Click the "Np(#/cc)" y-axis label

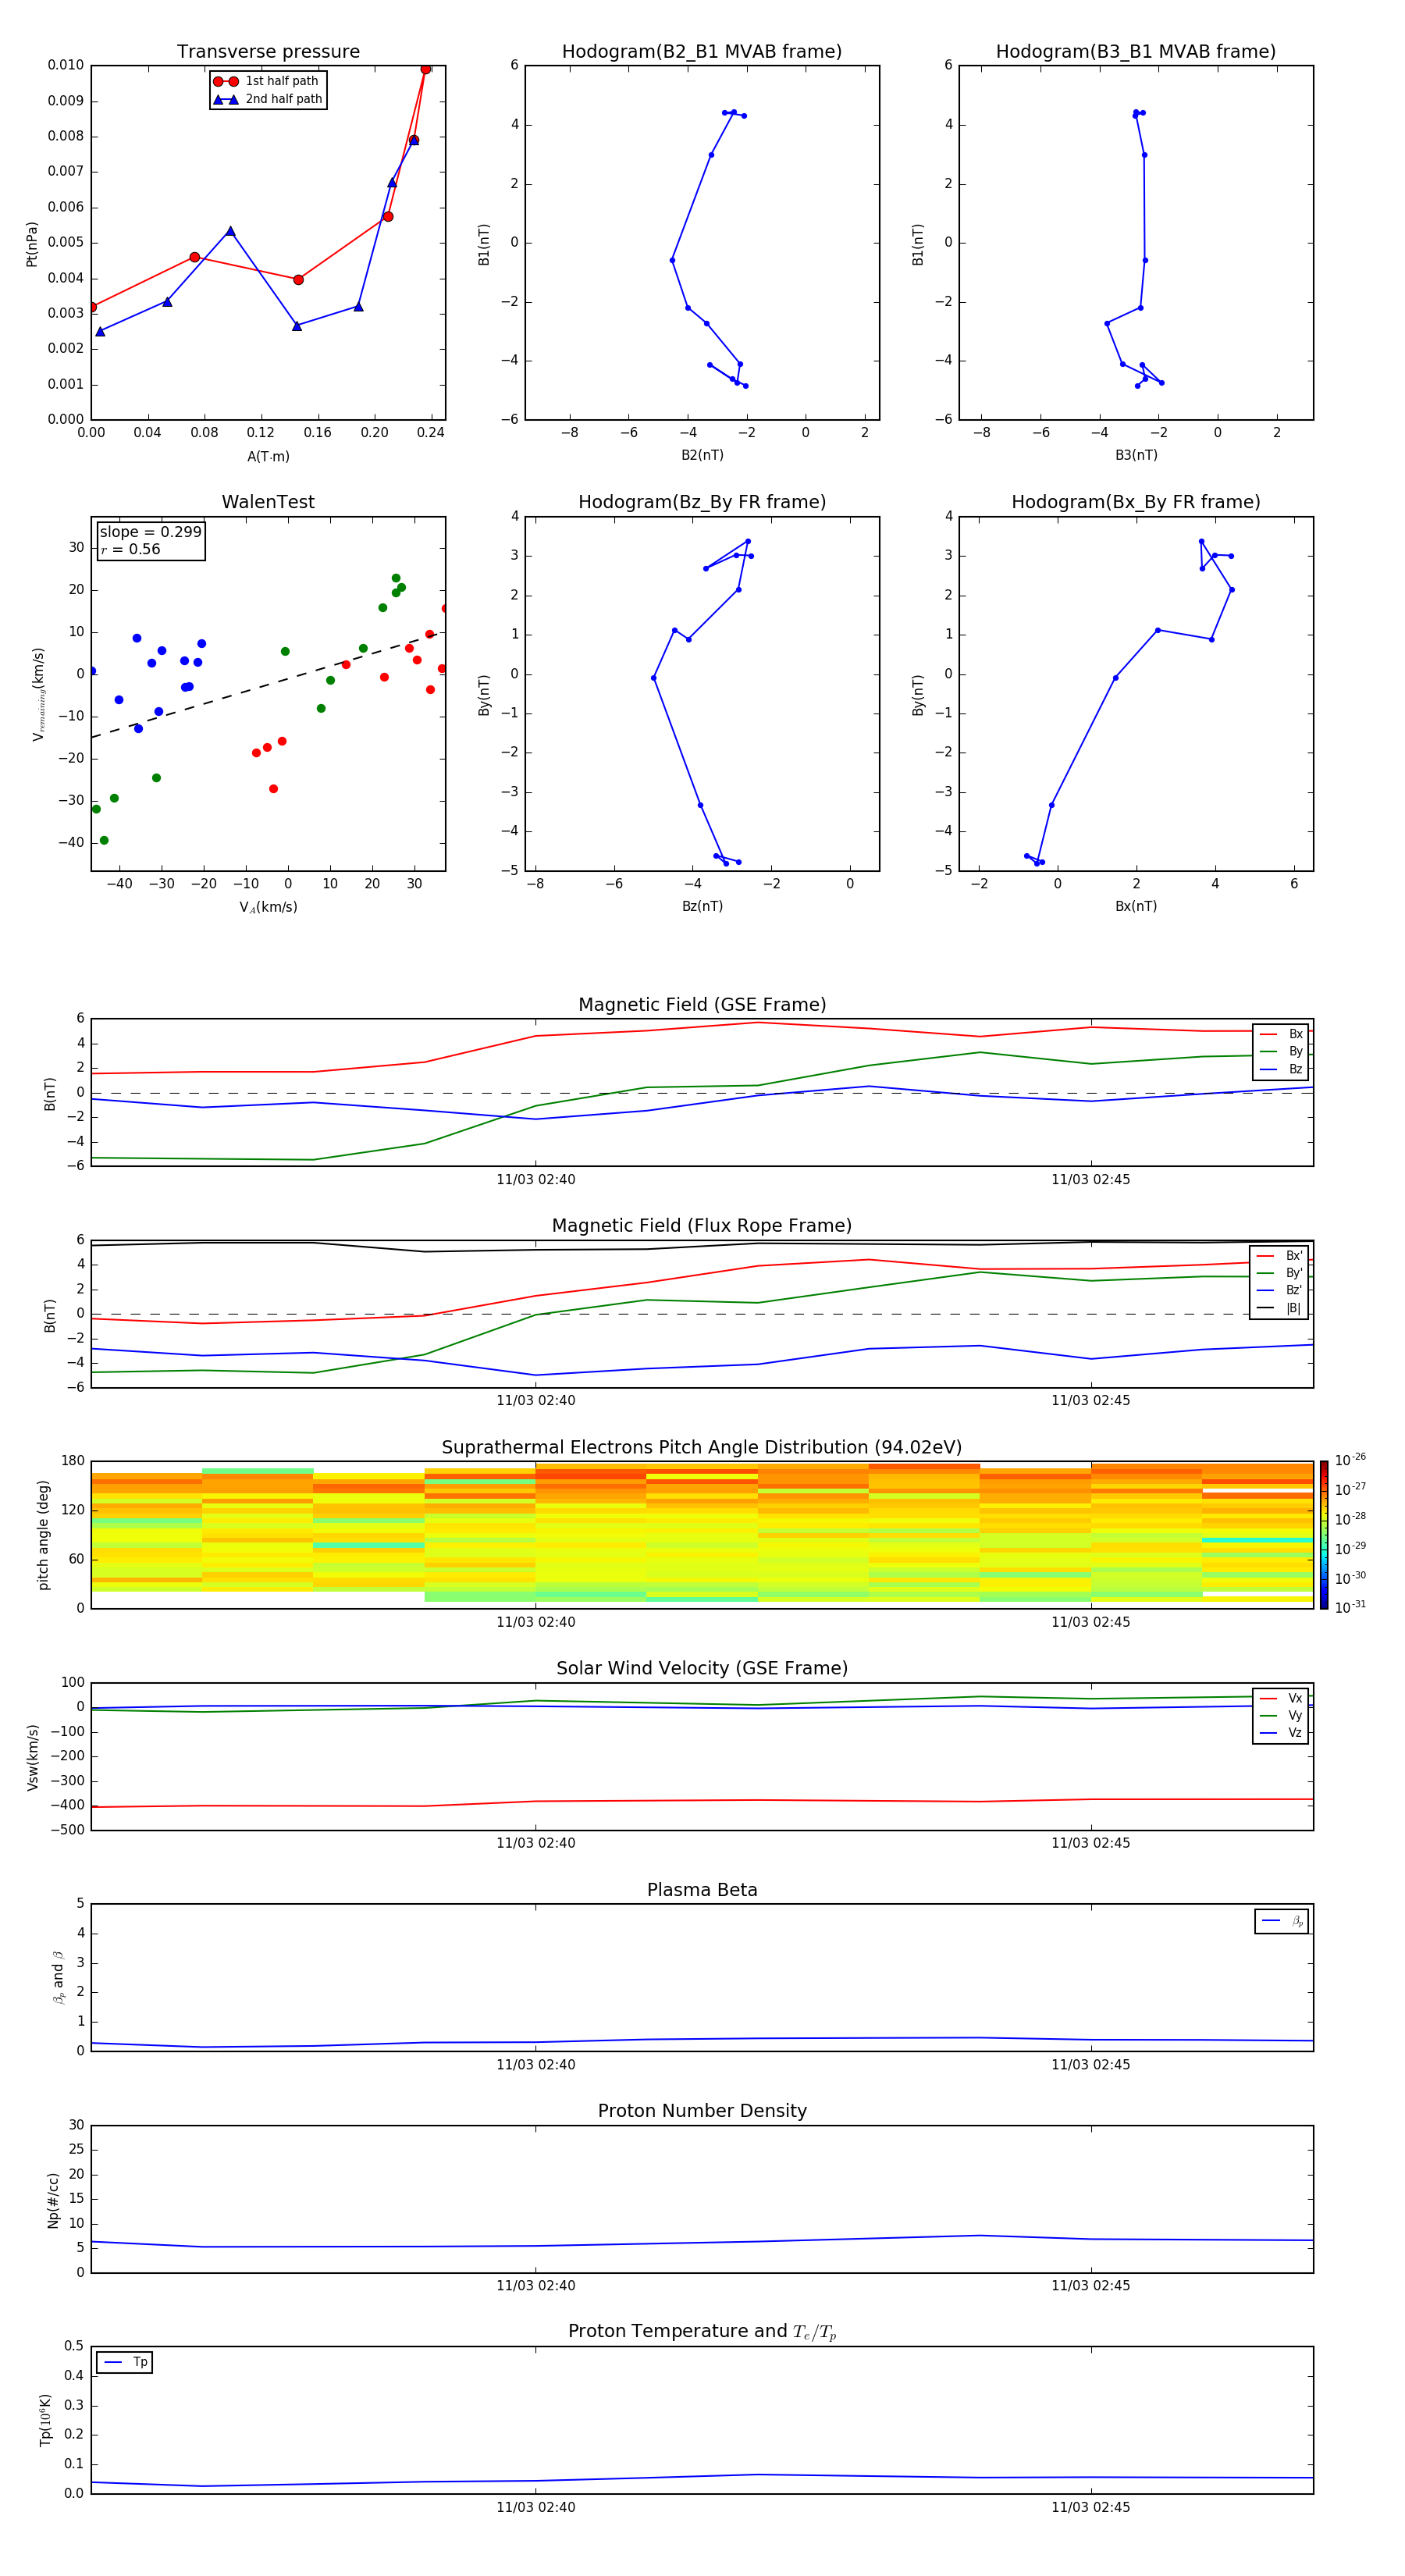[53, 2200]
